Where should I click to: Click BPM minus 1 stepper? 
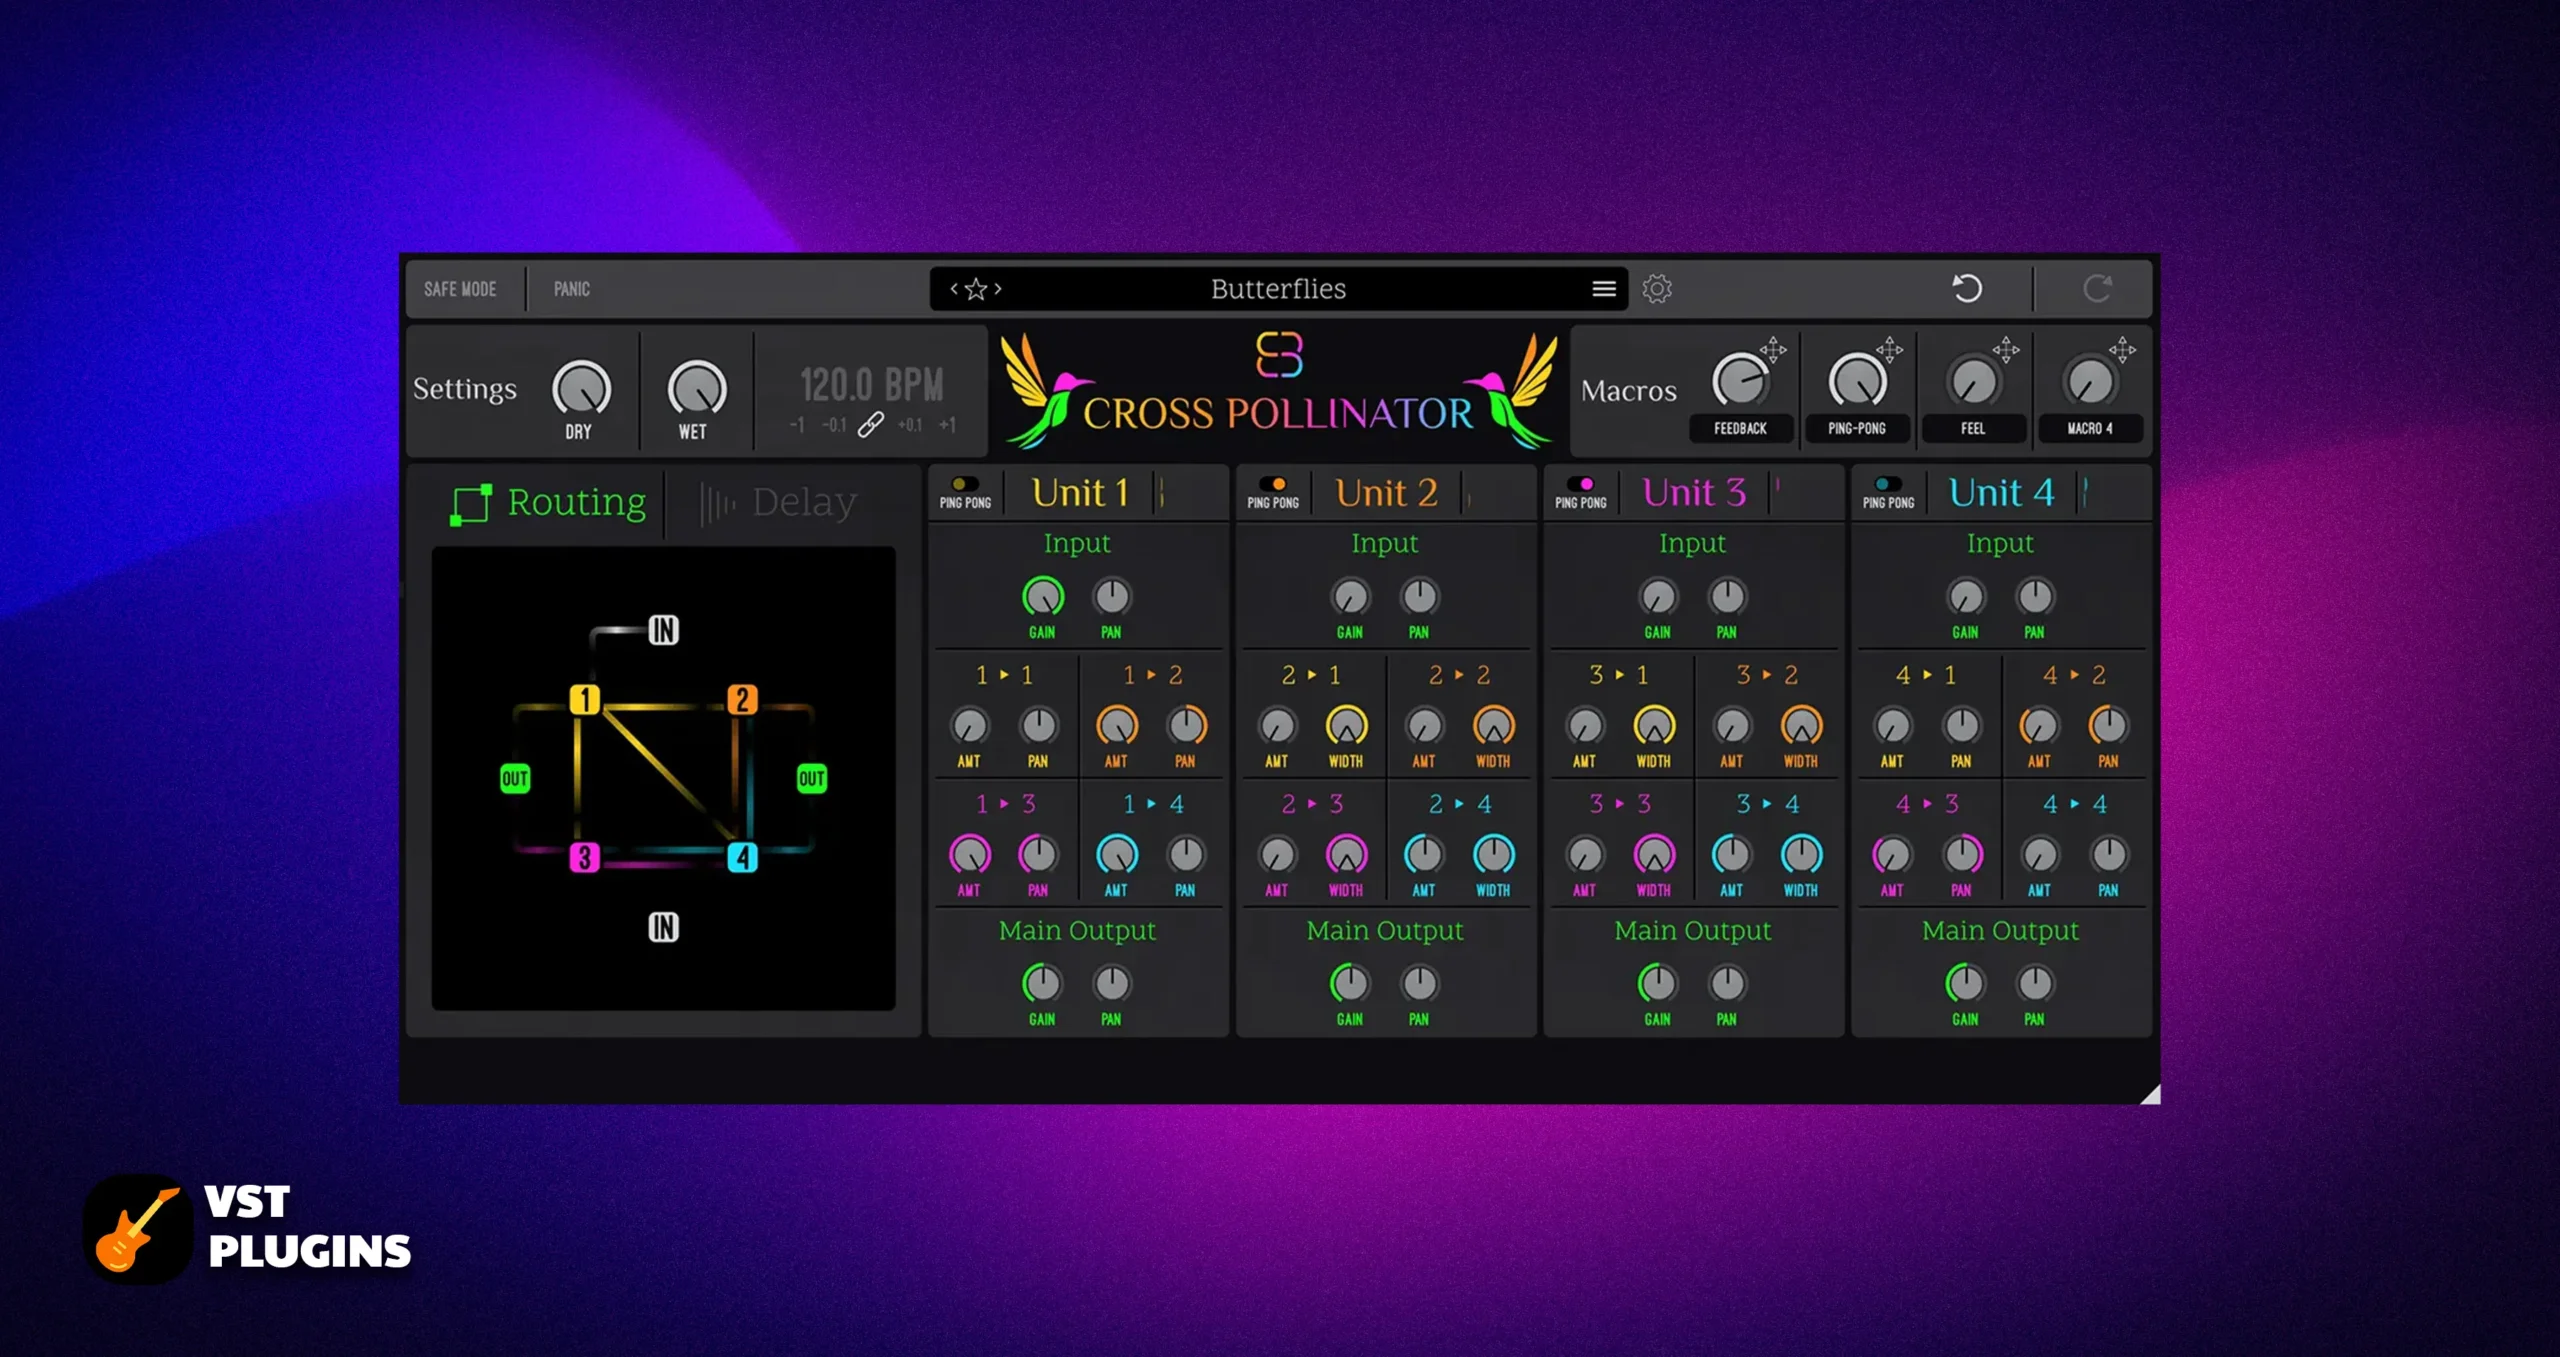tap(797, 425)
